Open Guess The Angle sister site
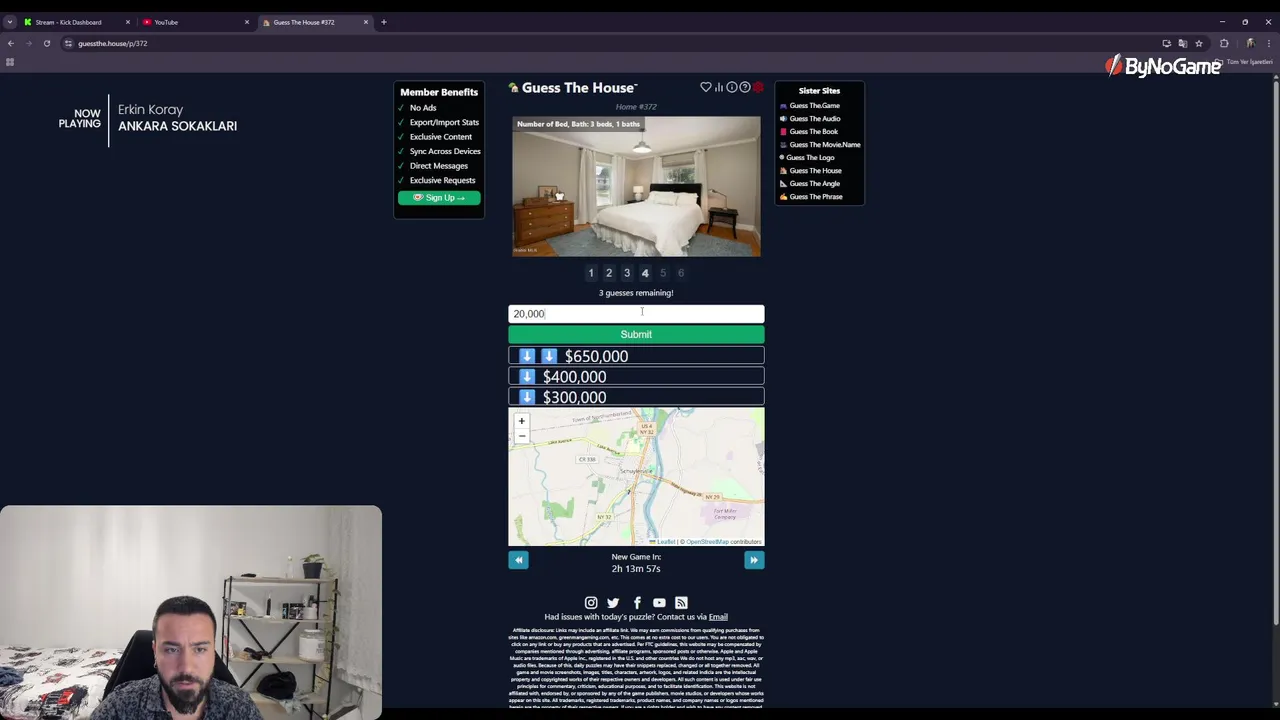The image size is (1280, 720). 814,184
